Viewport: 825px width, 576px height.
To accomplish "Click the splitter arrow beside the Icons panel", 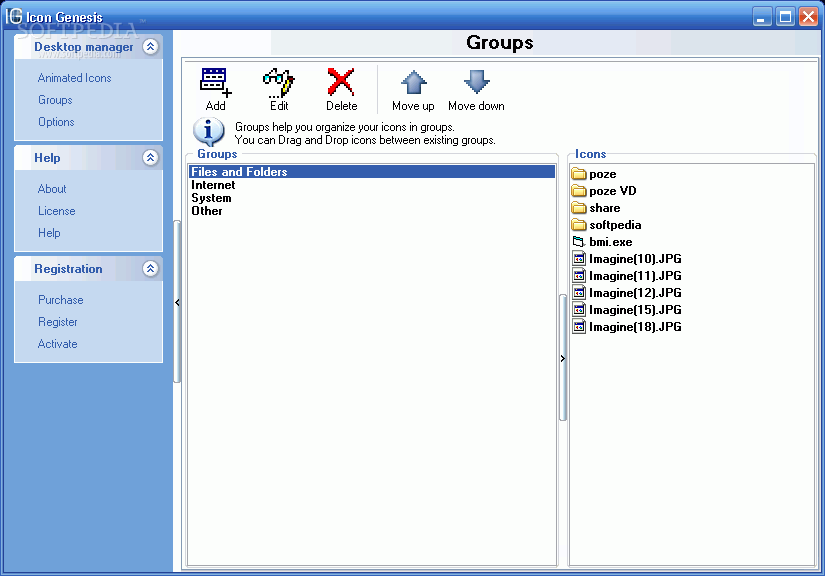I will pos(562,359).
